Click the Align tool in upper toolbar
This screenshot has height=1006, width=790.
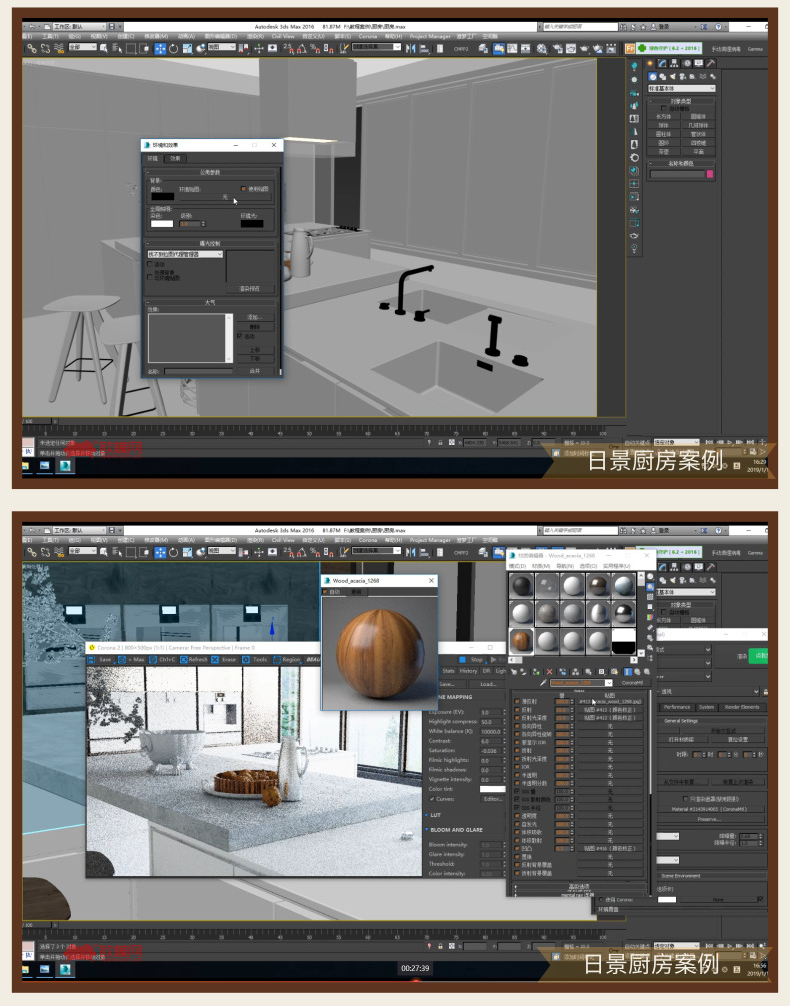(424, 49)
